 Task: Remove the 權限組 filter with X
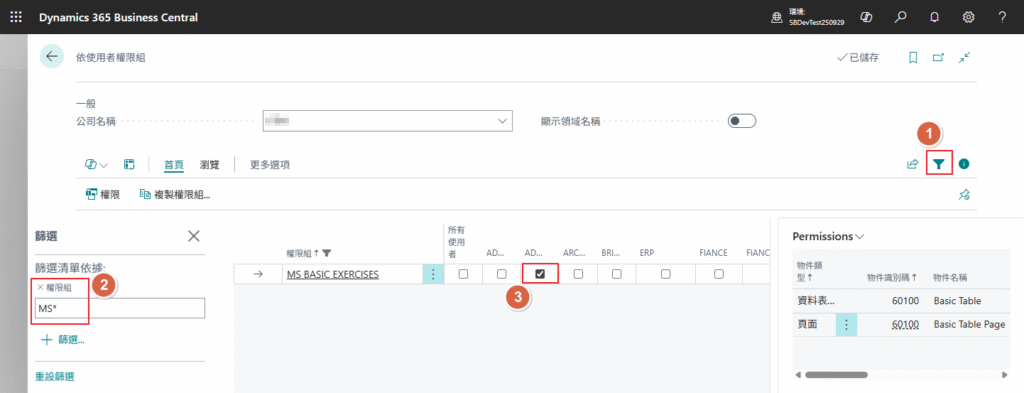point(40,287)
